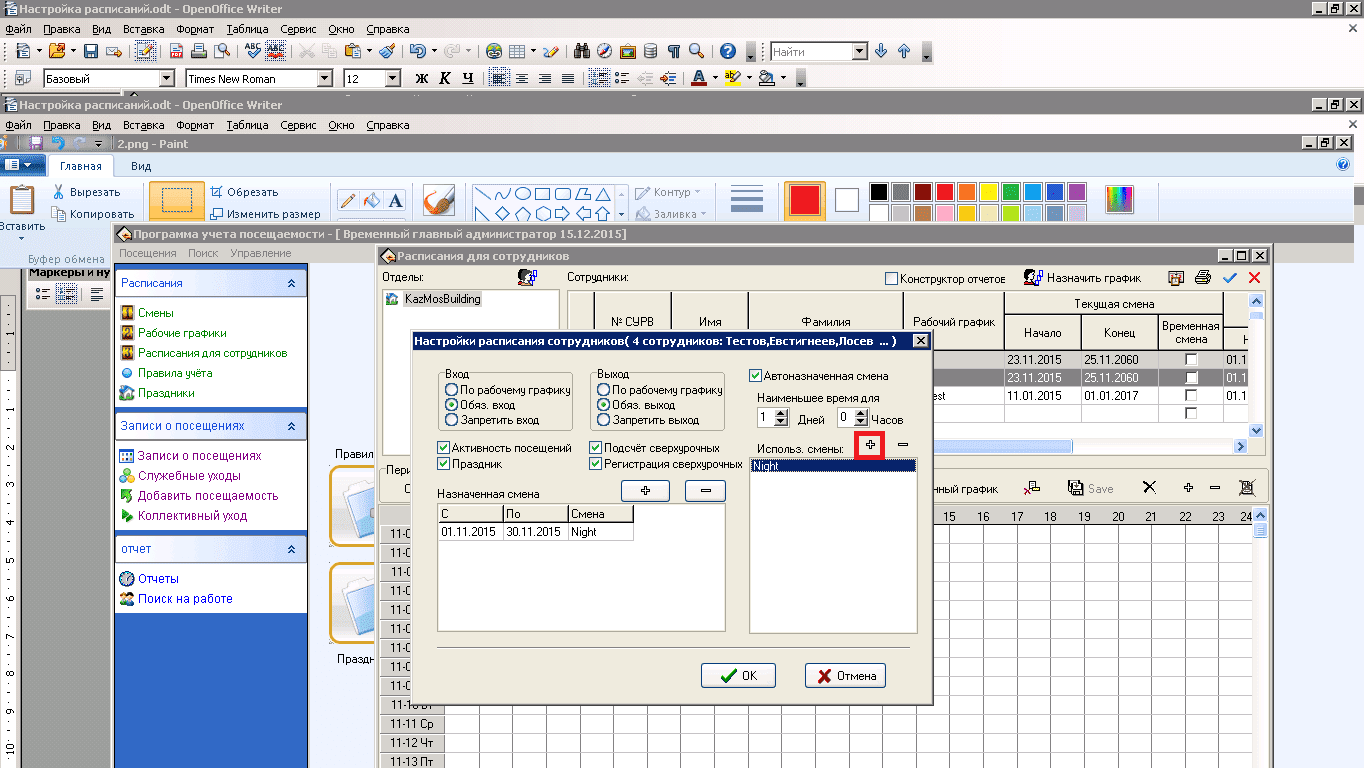The image size is (1364, 768).
Task: Click the bold Ж formatting icon
Action: (421, 78)
